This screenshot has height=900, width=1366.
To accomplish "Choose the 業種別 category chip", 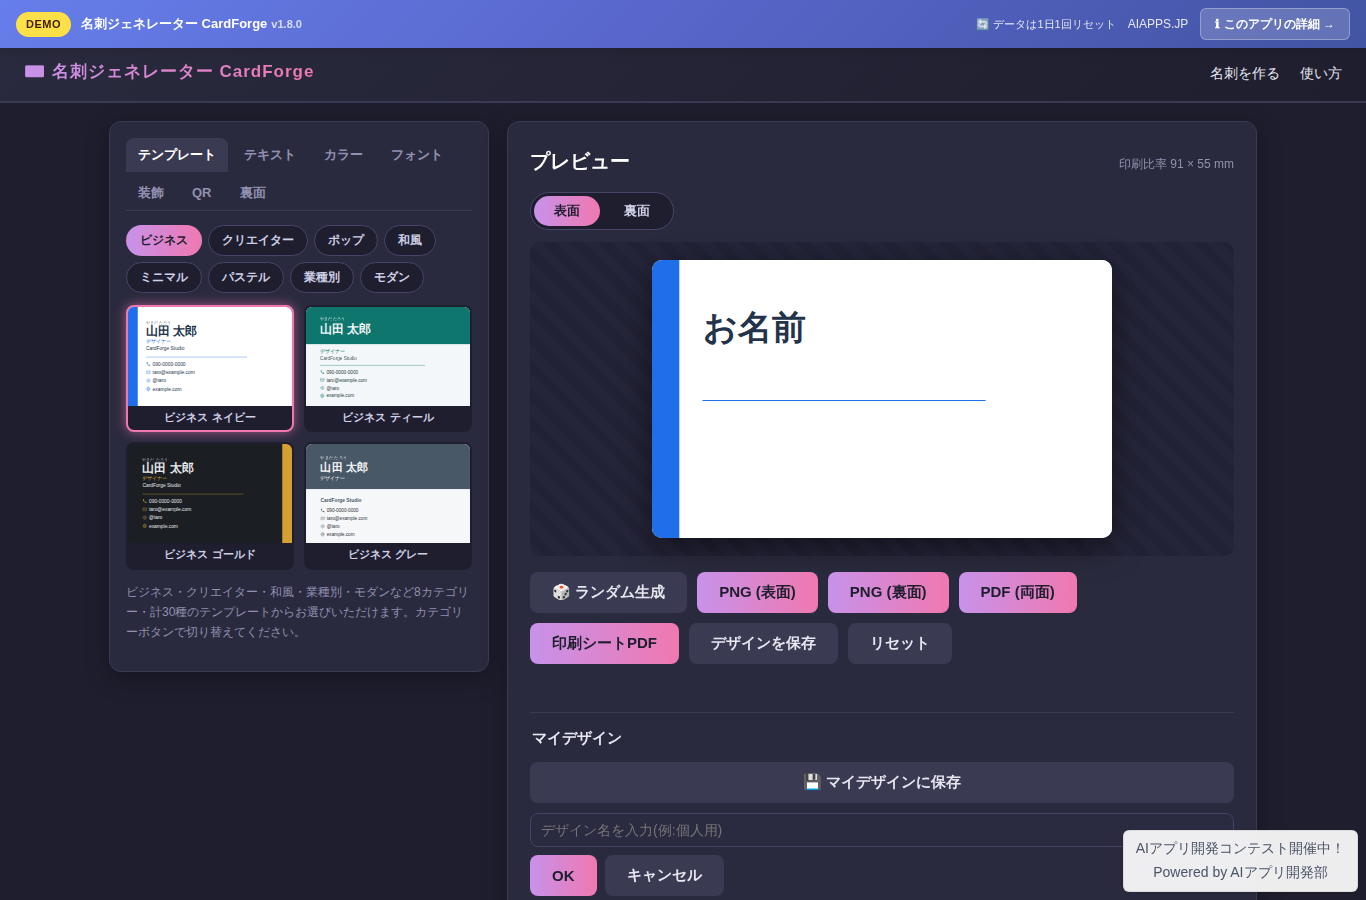I will pos(322,277).
